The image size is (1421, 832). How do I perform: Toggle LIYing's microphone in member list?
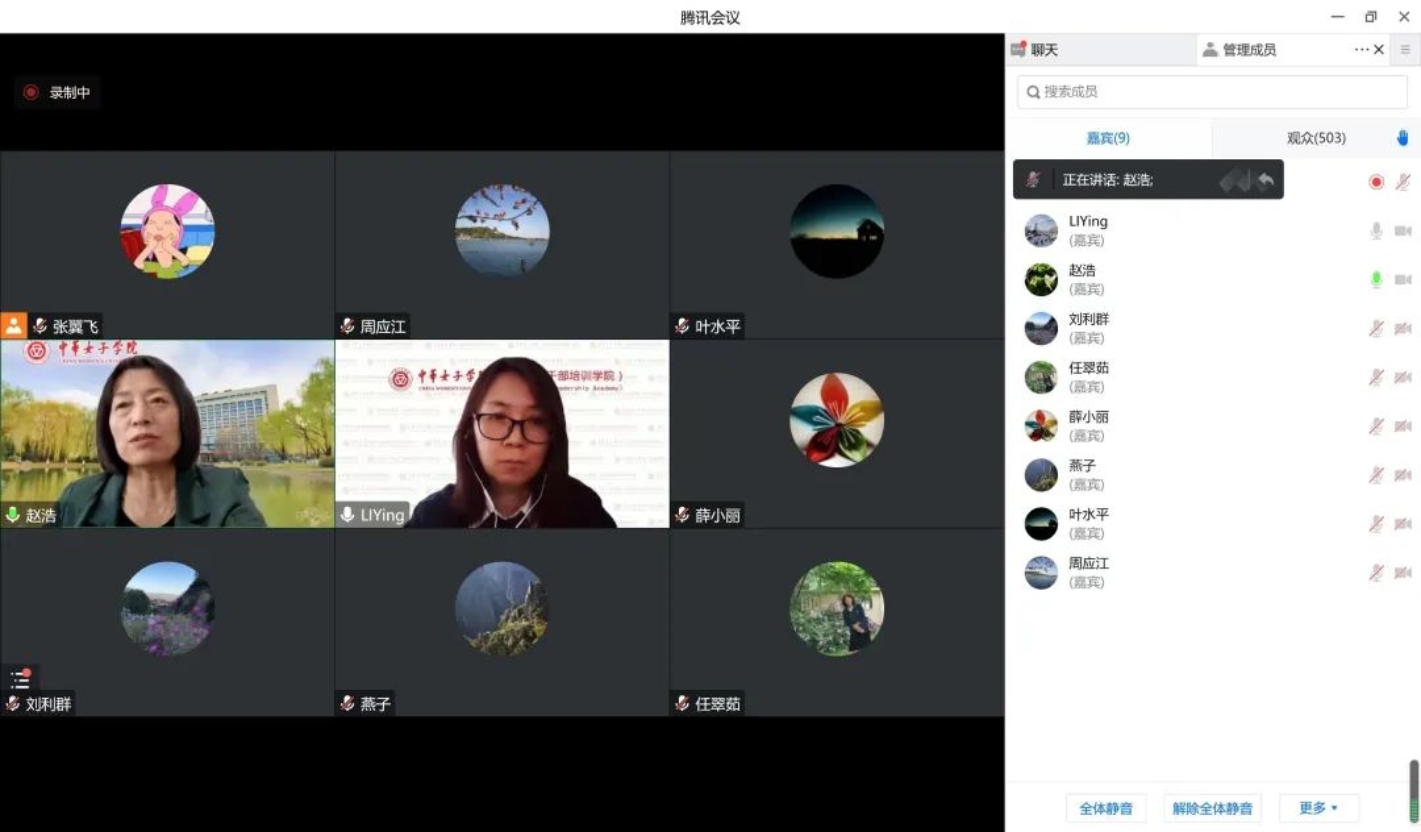tap(1376, 231)
